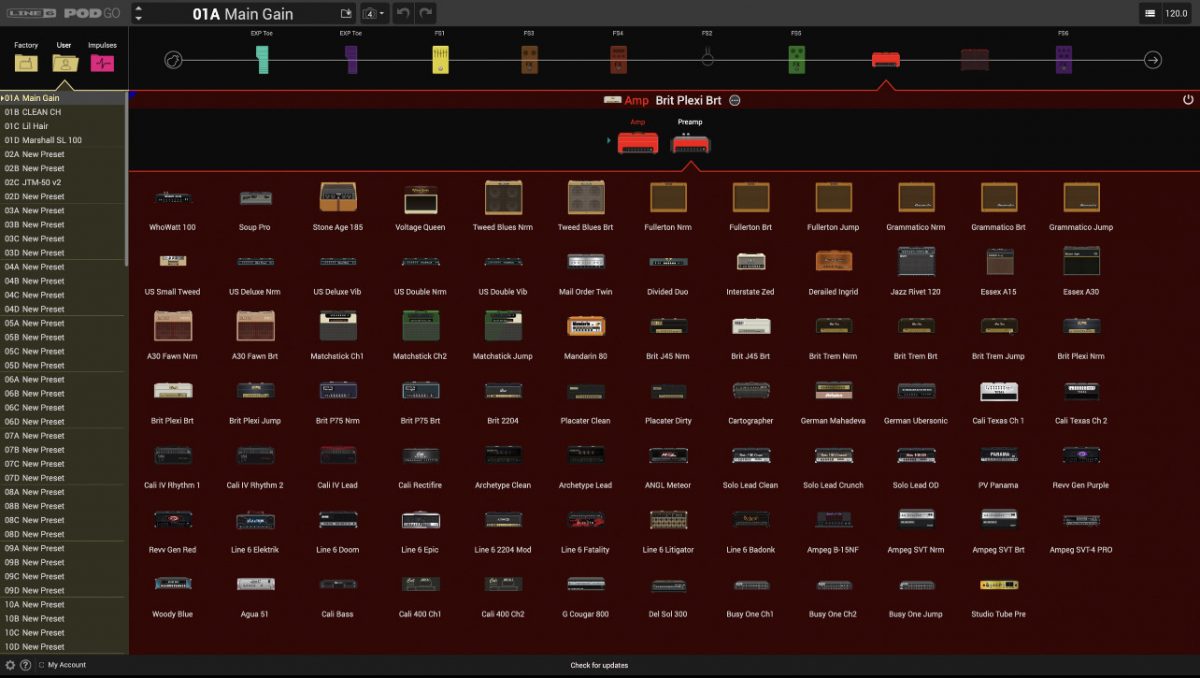
Task: Select preset 01C Lil Hair
Action: coord(64,126)
